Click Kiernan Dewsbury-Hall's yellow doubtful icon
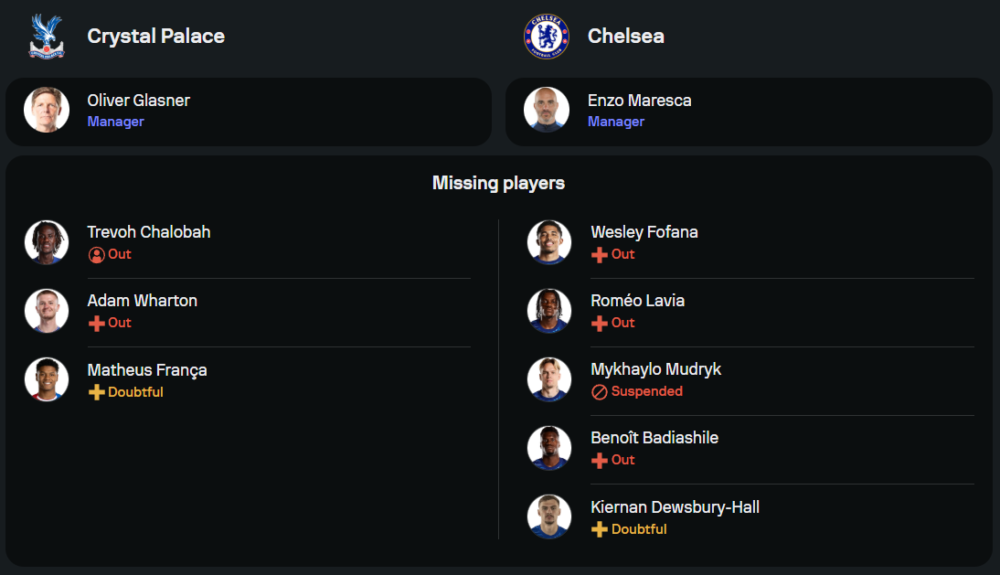The width and height of the screenshot is (1000, 575). coord(599,530)
